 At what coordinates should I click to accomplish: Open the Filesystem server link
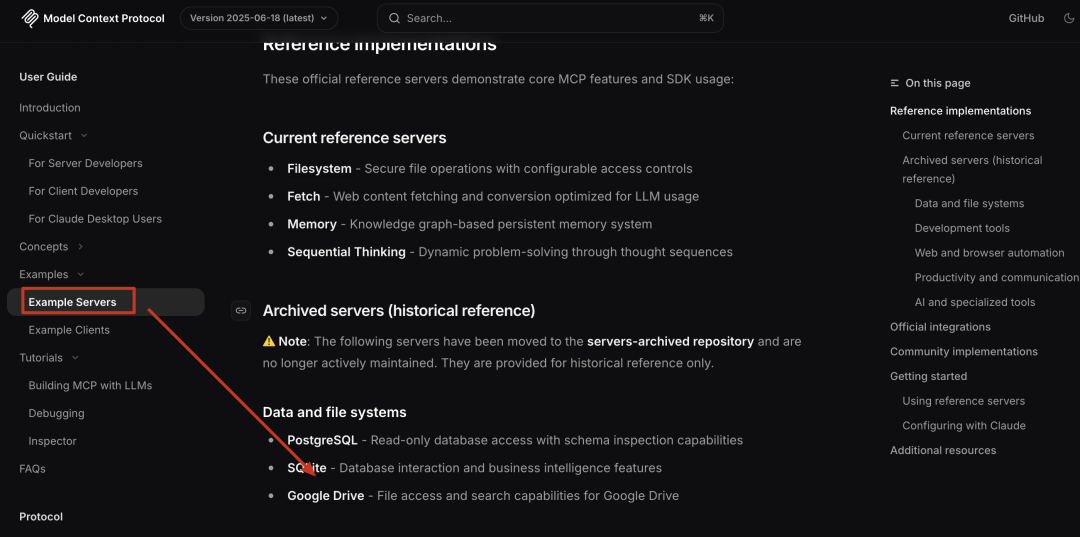click(319, 169)
